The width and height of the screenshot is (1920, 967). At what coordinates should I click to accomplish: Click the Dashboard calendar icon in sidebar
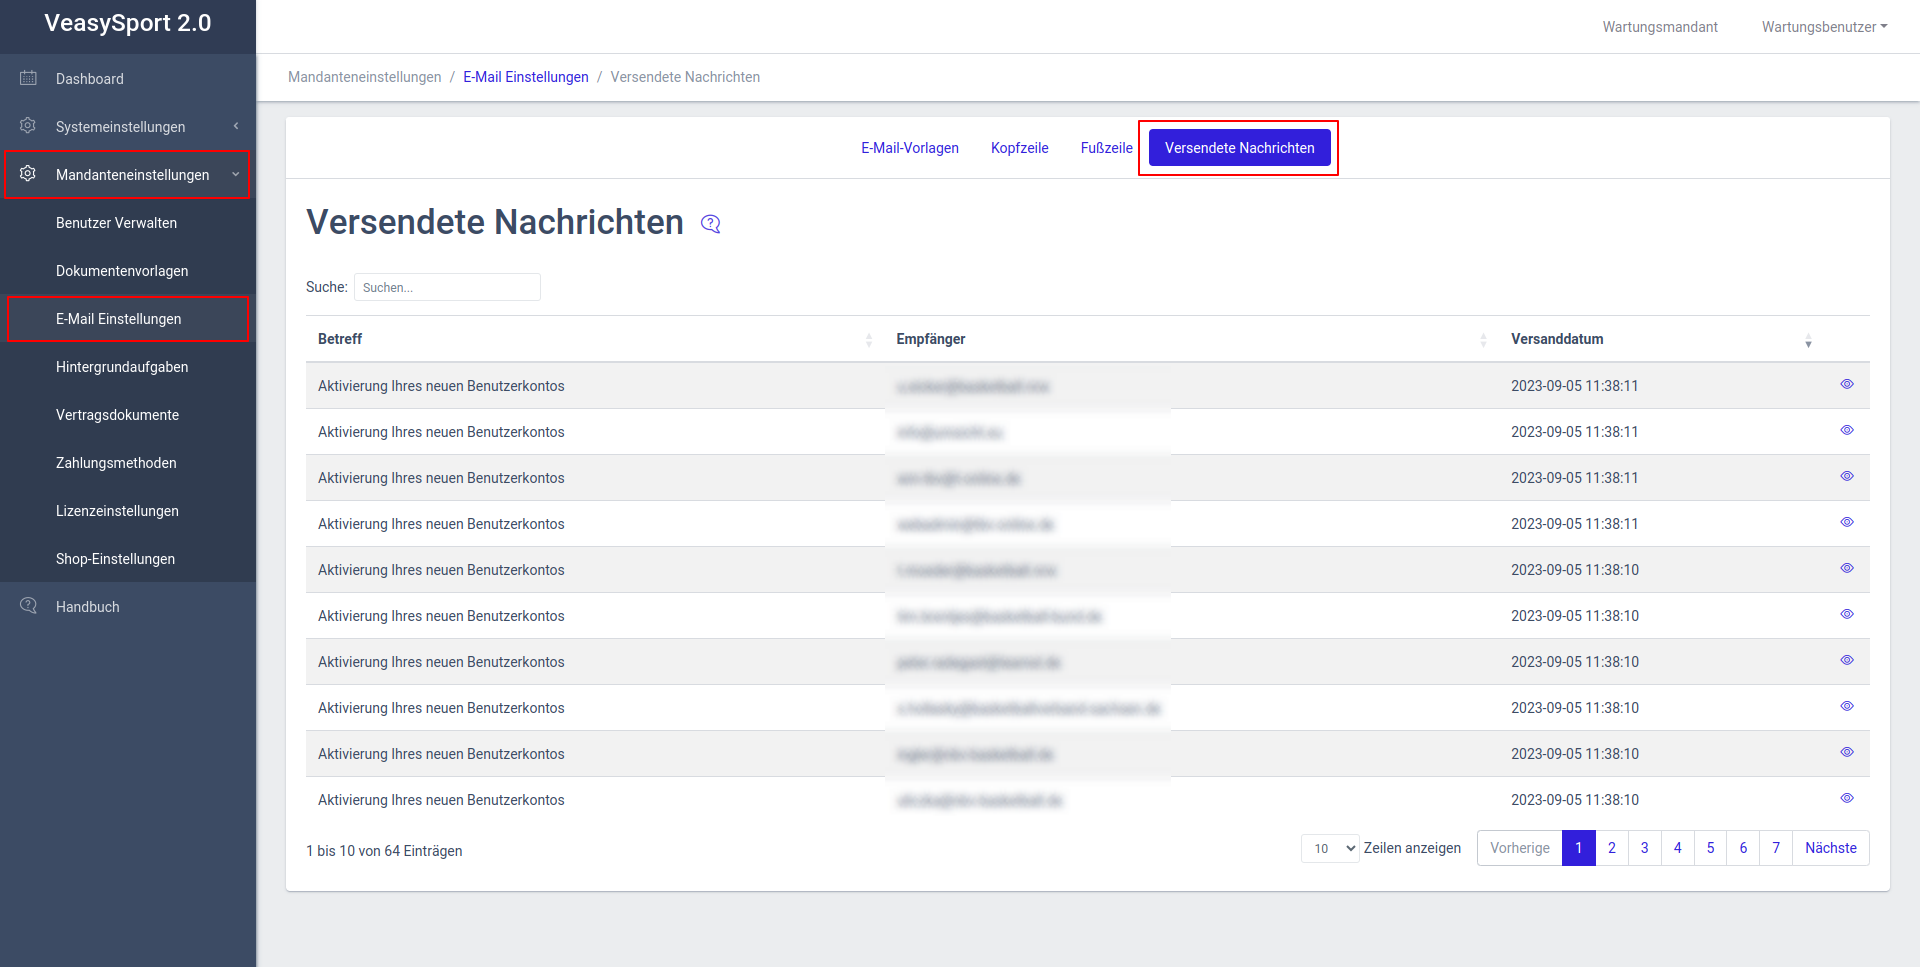28,78
